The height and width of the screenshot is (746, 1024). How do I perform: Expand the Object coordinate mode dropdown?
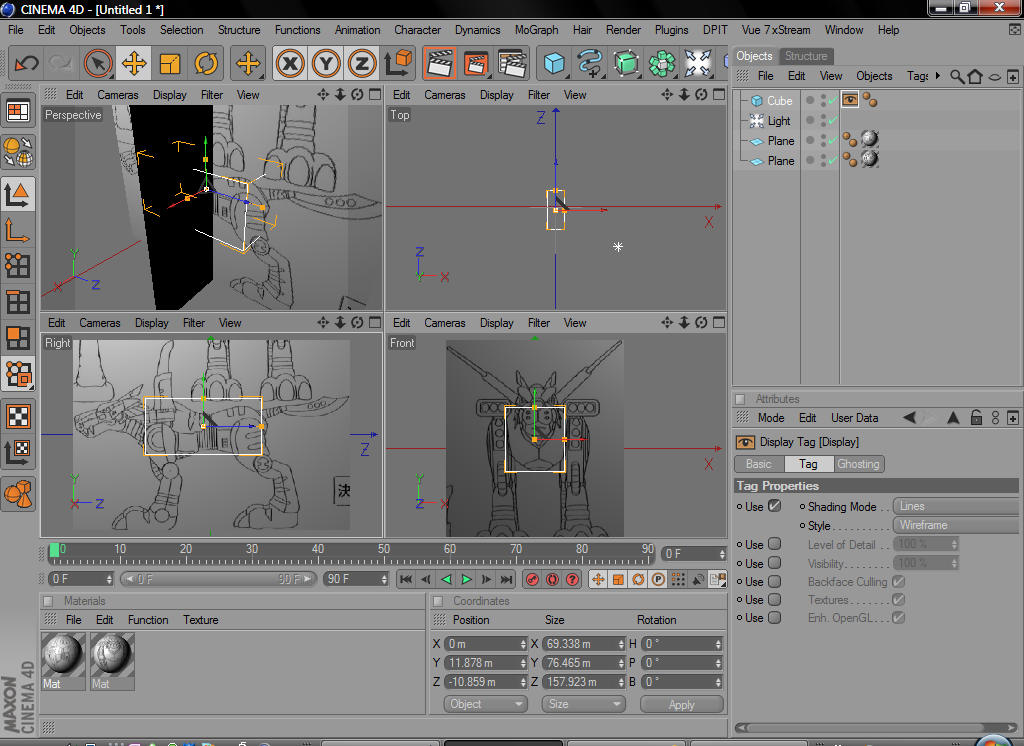point(485,704)
